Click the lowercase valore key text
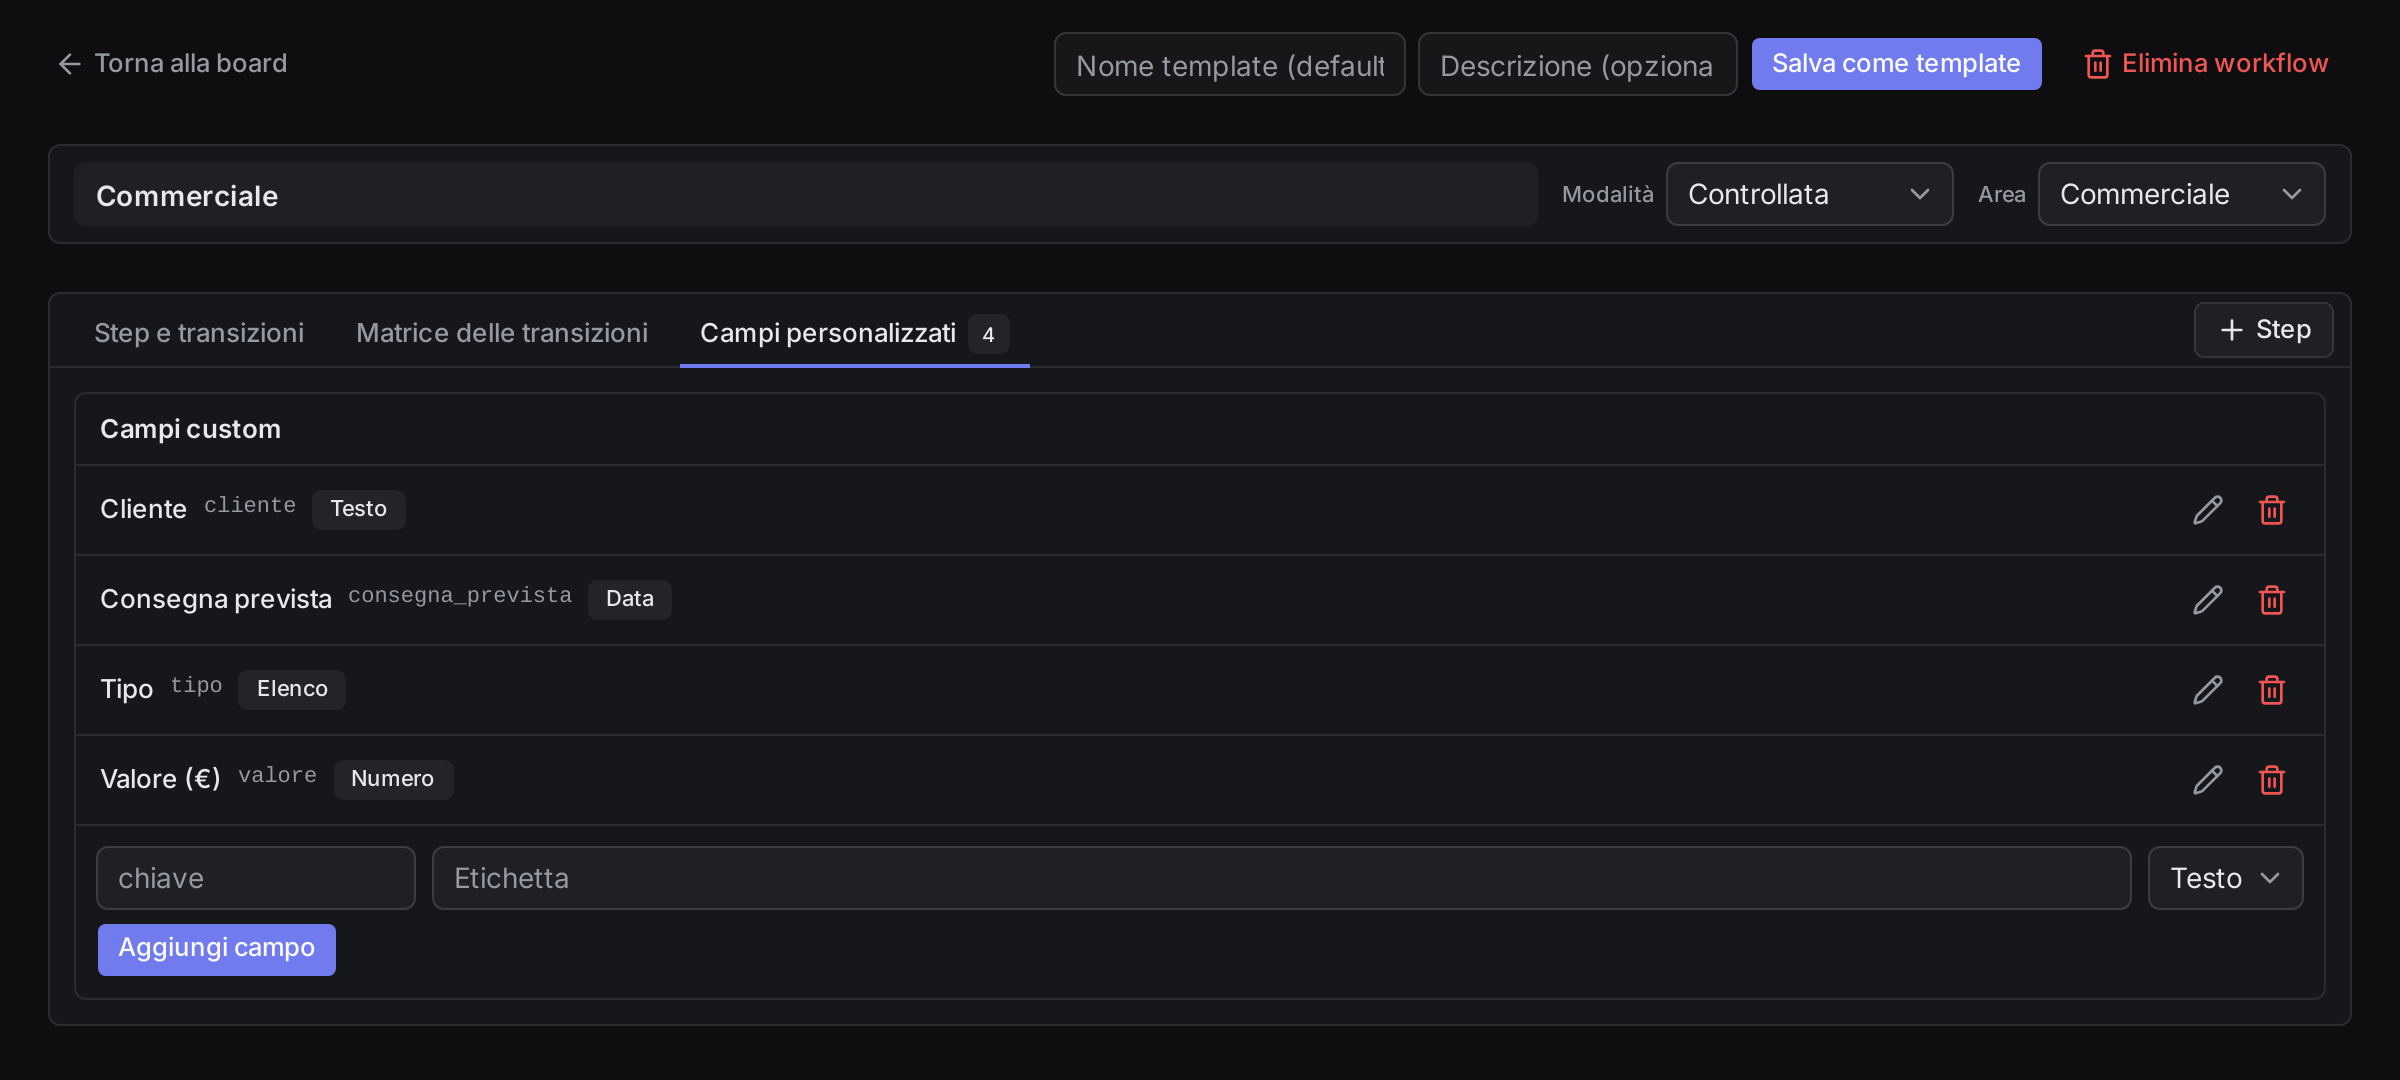The image size is (2400, 1080). tap(277, 776)
